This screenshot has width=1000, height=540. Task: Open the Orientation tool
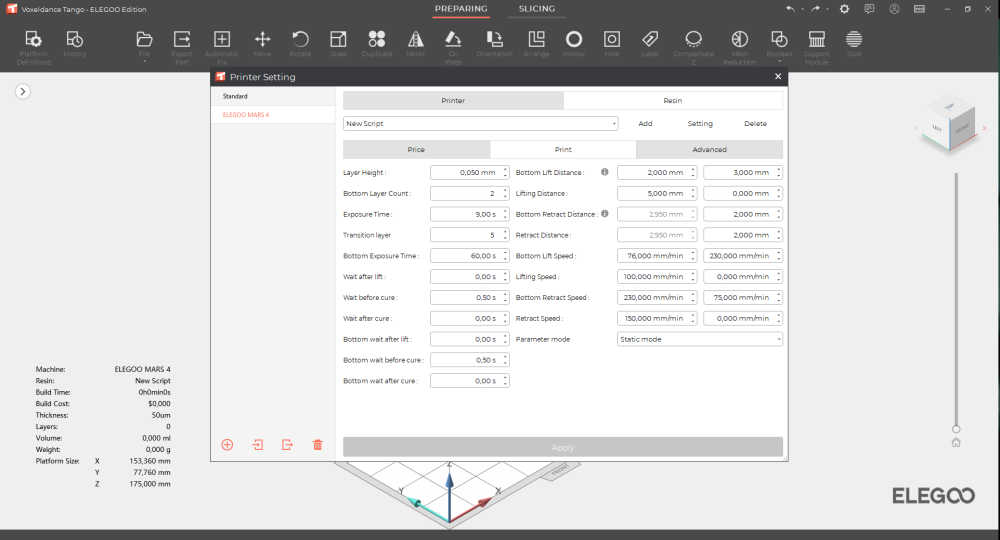pos(494,44)
